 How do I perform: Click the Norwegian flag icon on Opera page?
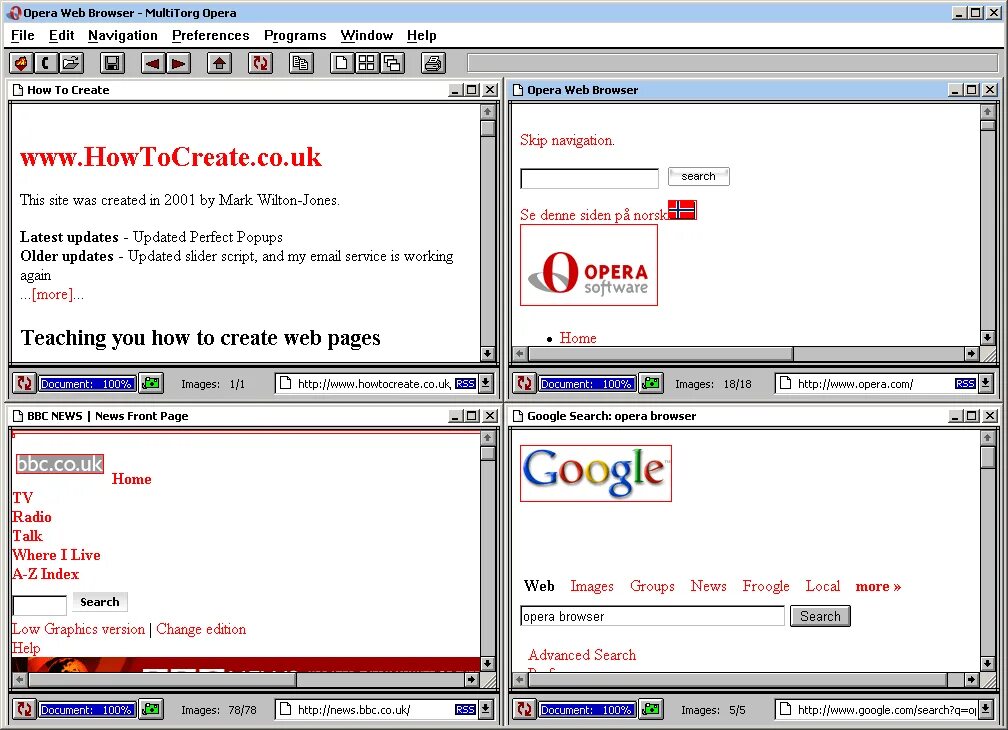point(682,209)
